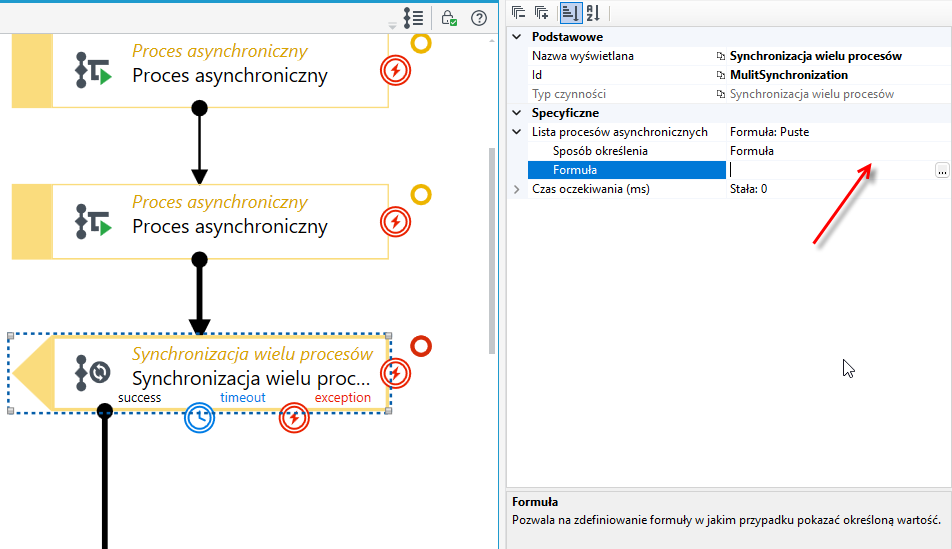Select the Nazwa wyświetlana property label
This screenshot has height=549, width=952.
tap(583, 56)
